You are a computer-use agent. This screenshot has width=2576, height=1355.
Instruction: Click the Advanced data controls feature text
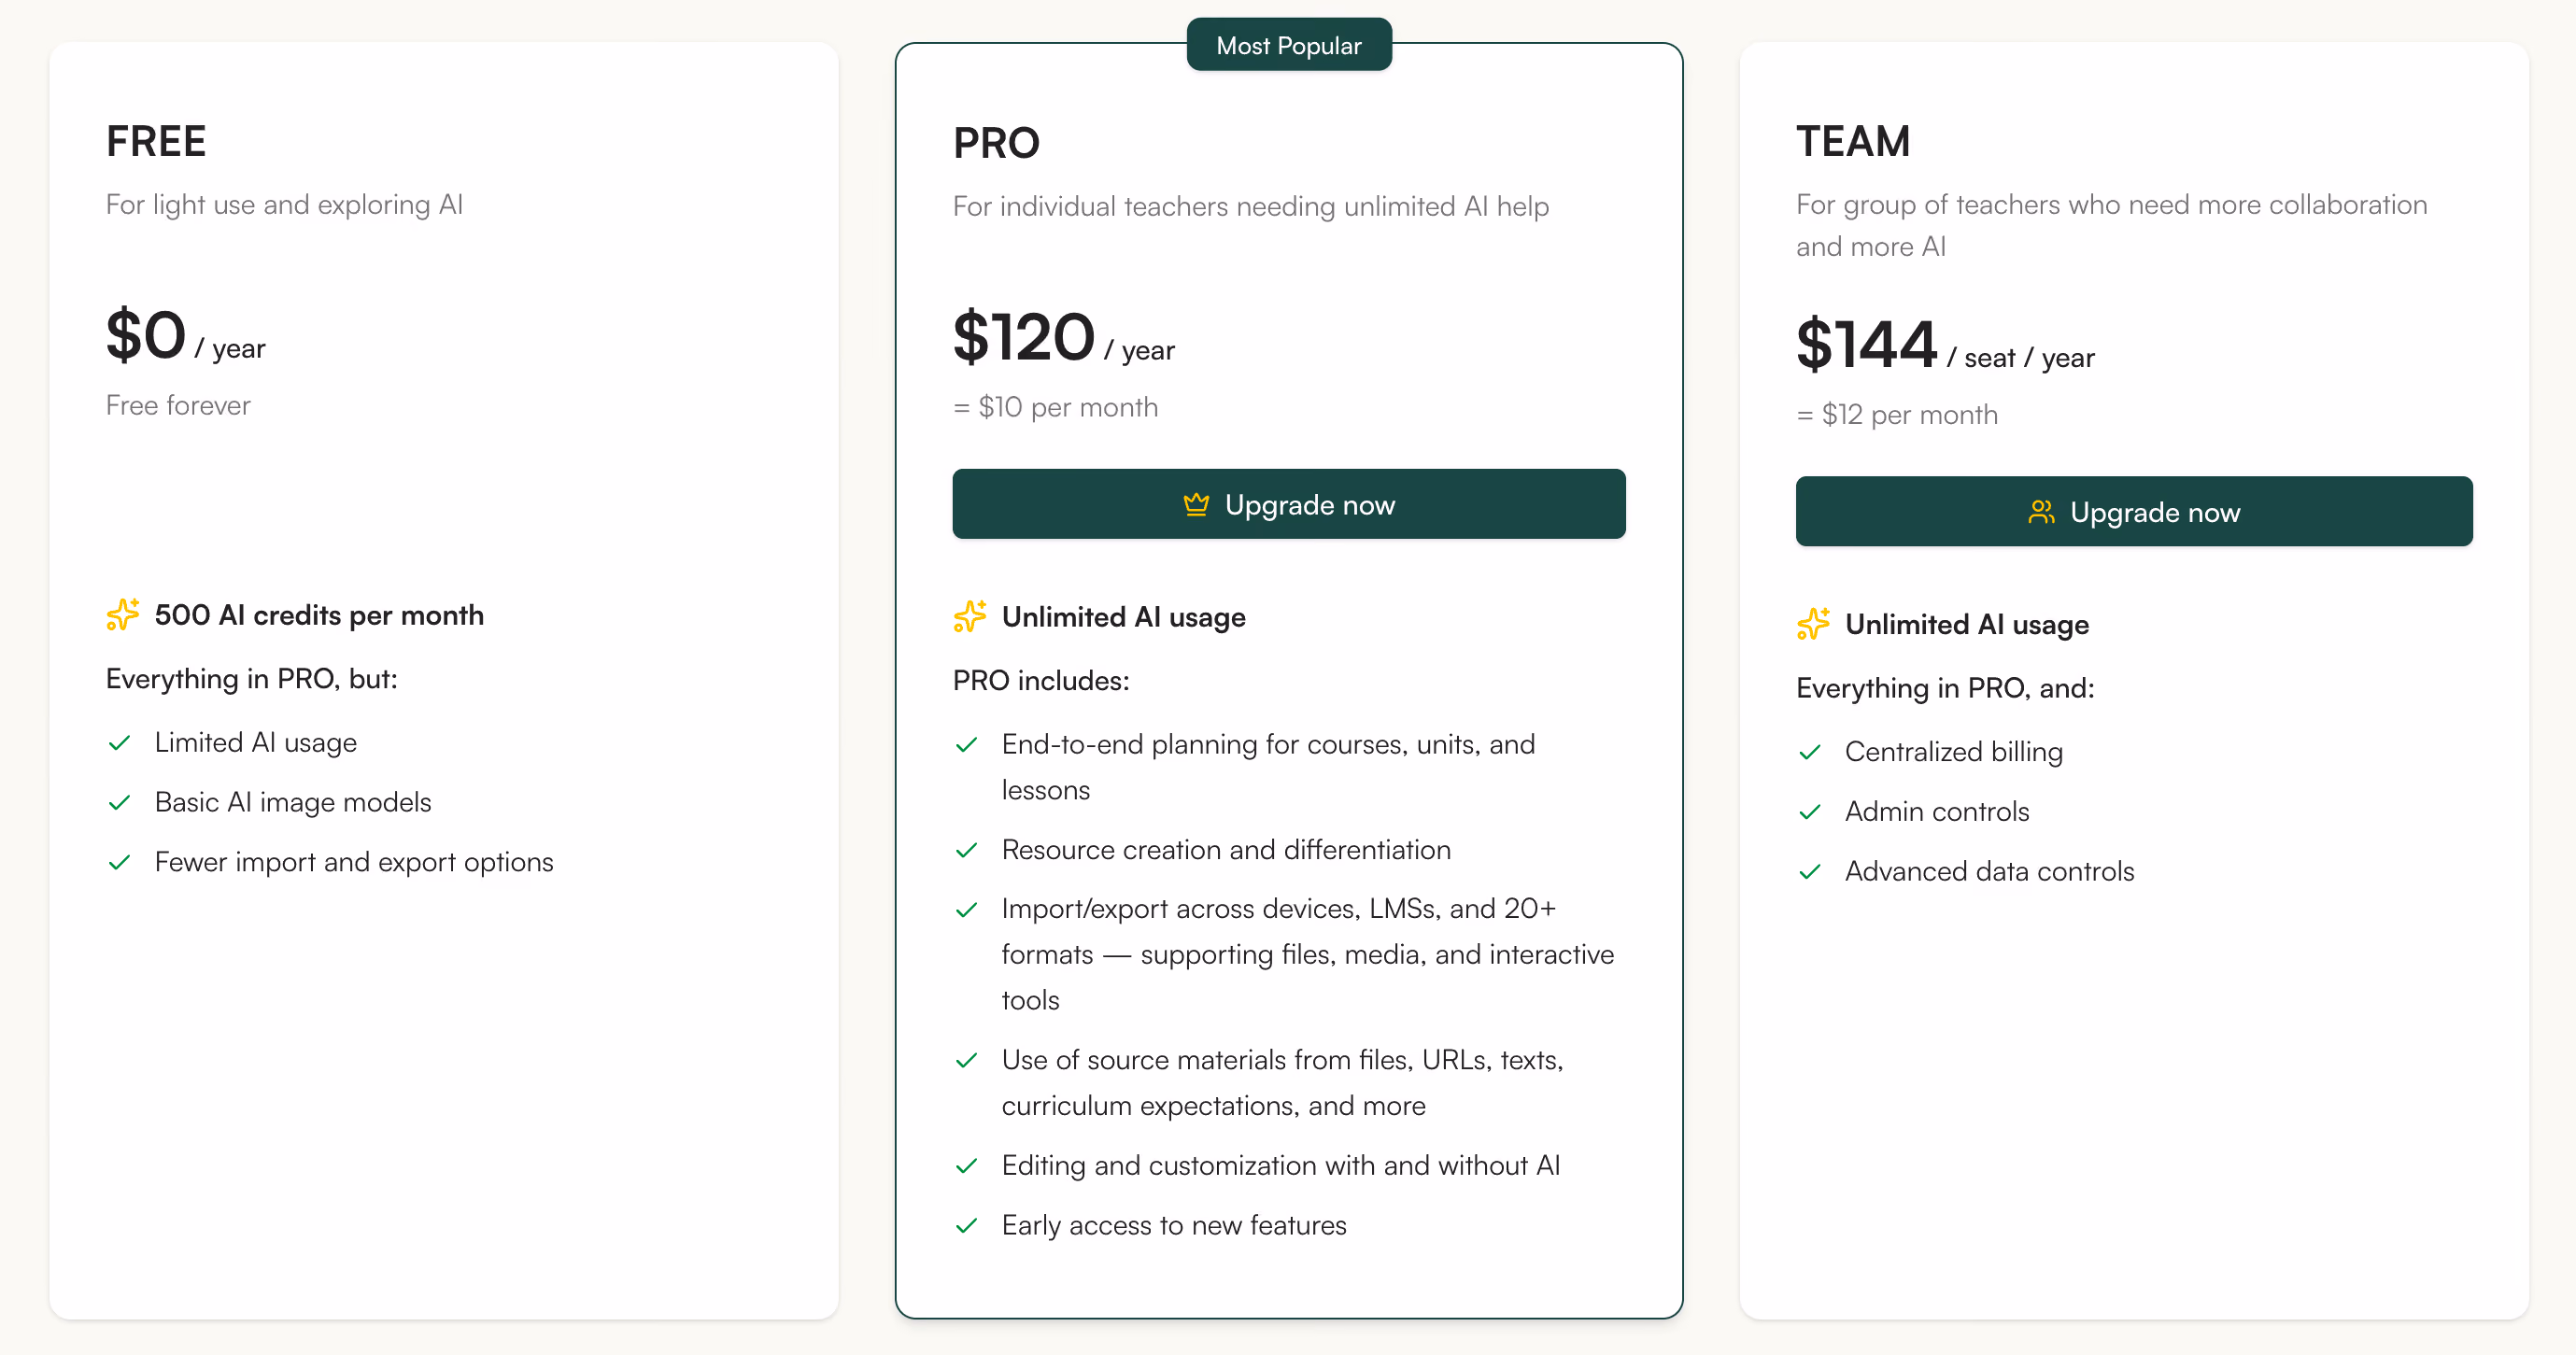click(x=1988, y=871)
